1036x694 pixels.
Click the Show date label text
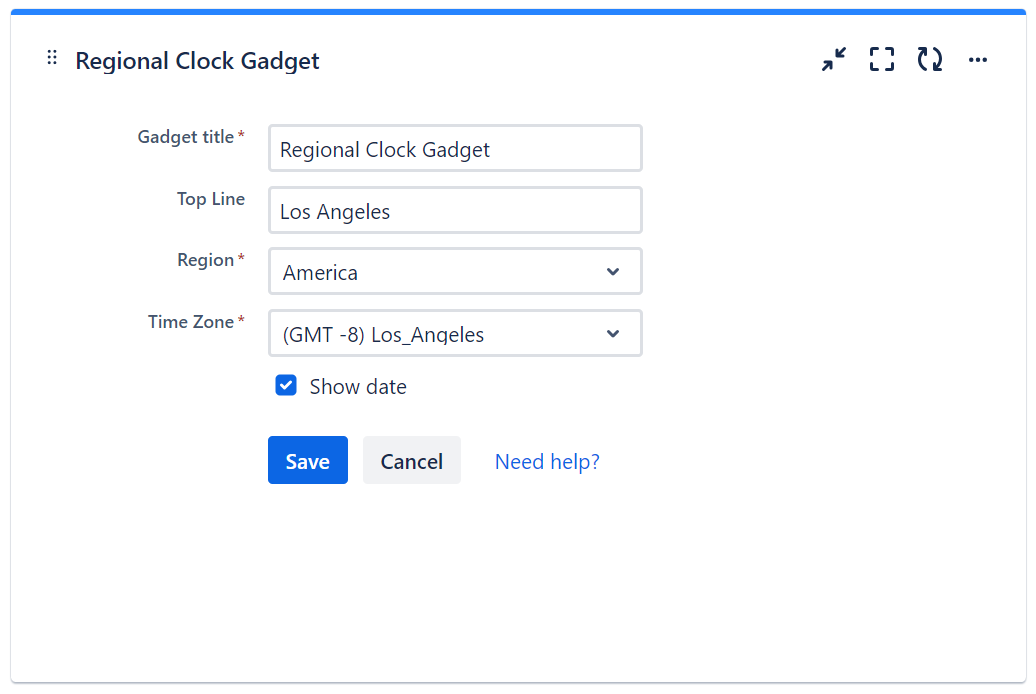(358, 387)
